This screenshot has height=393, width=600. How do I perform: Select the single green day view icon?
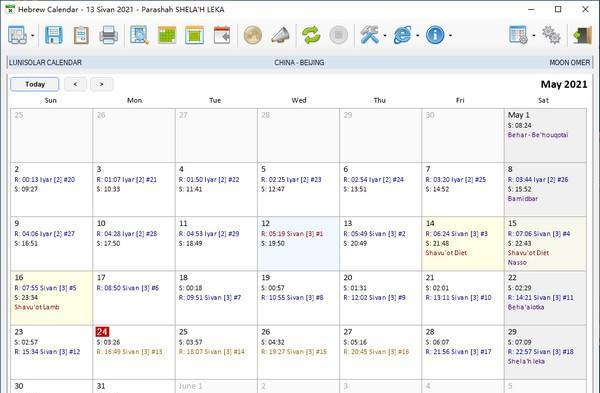(194, 35)
